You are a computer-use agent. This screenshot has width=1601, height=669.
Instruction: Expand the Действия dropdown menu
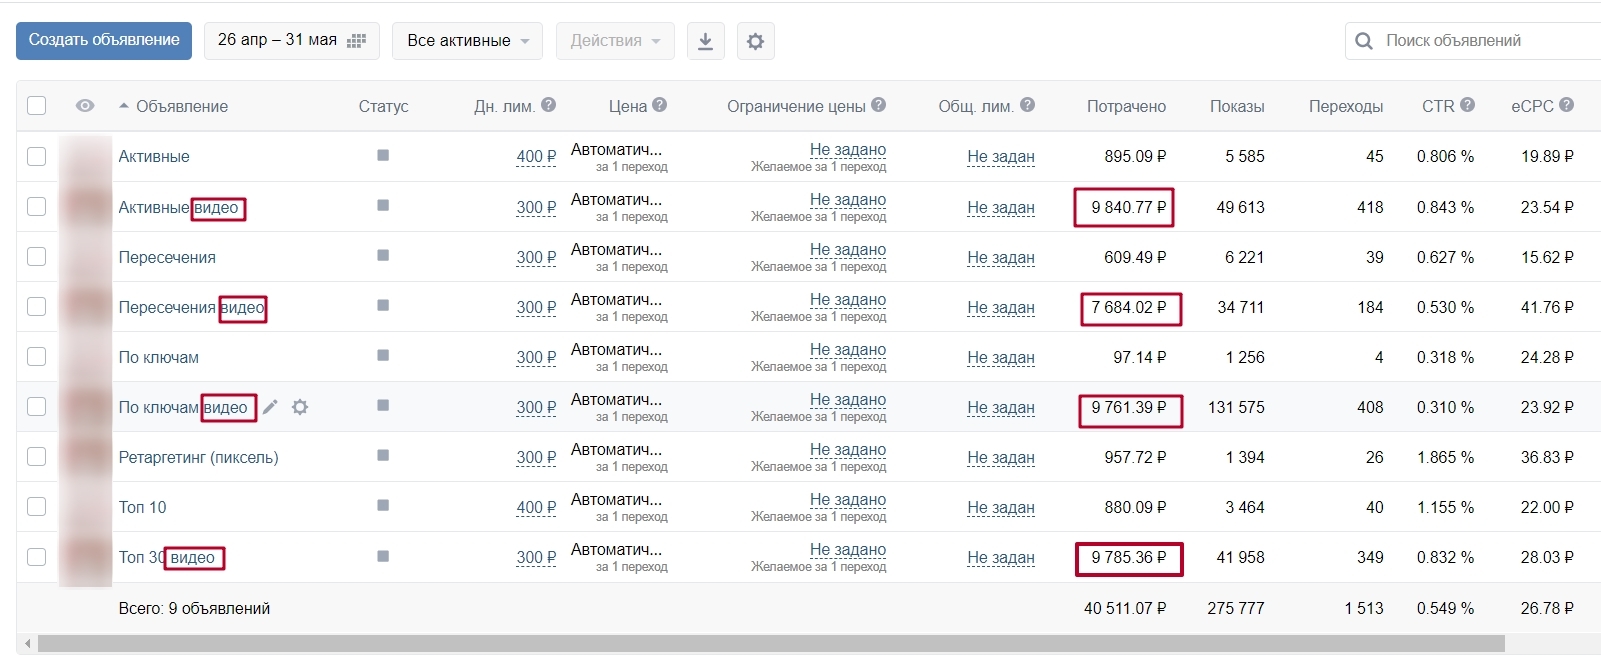click(614, 41)
